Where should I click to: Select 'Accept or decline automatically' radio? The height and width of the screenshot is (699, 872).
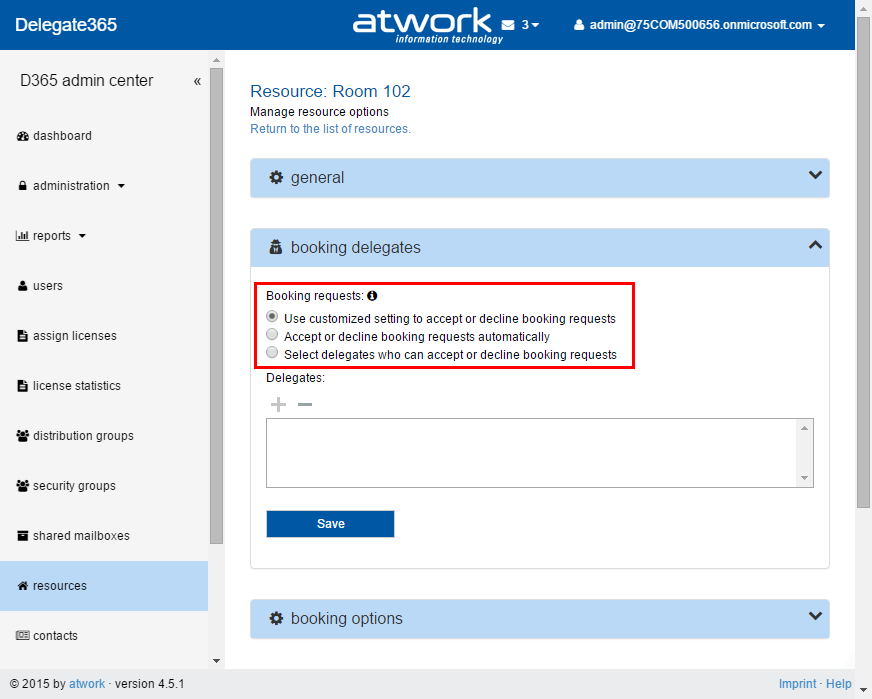pos(272,334)
